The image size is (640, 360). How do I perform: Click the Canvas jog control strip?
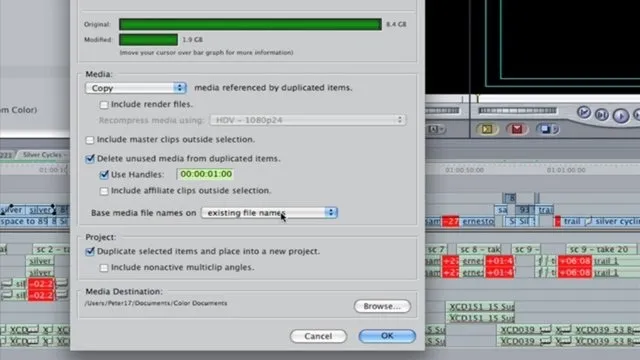(x=517, y=110)
